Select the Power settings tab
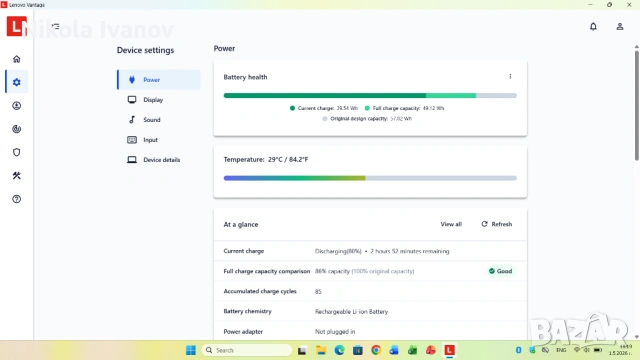 point(159,80)
